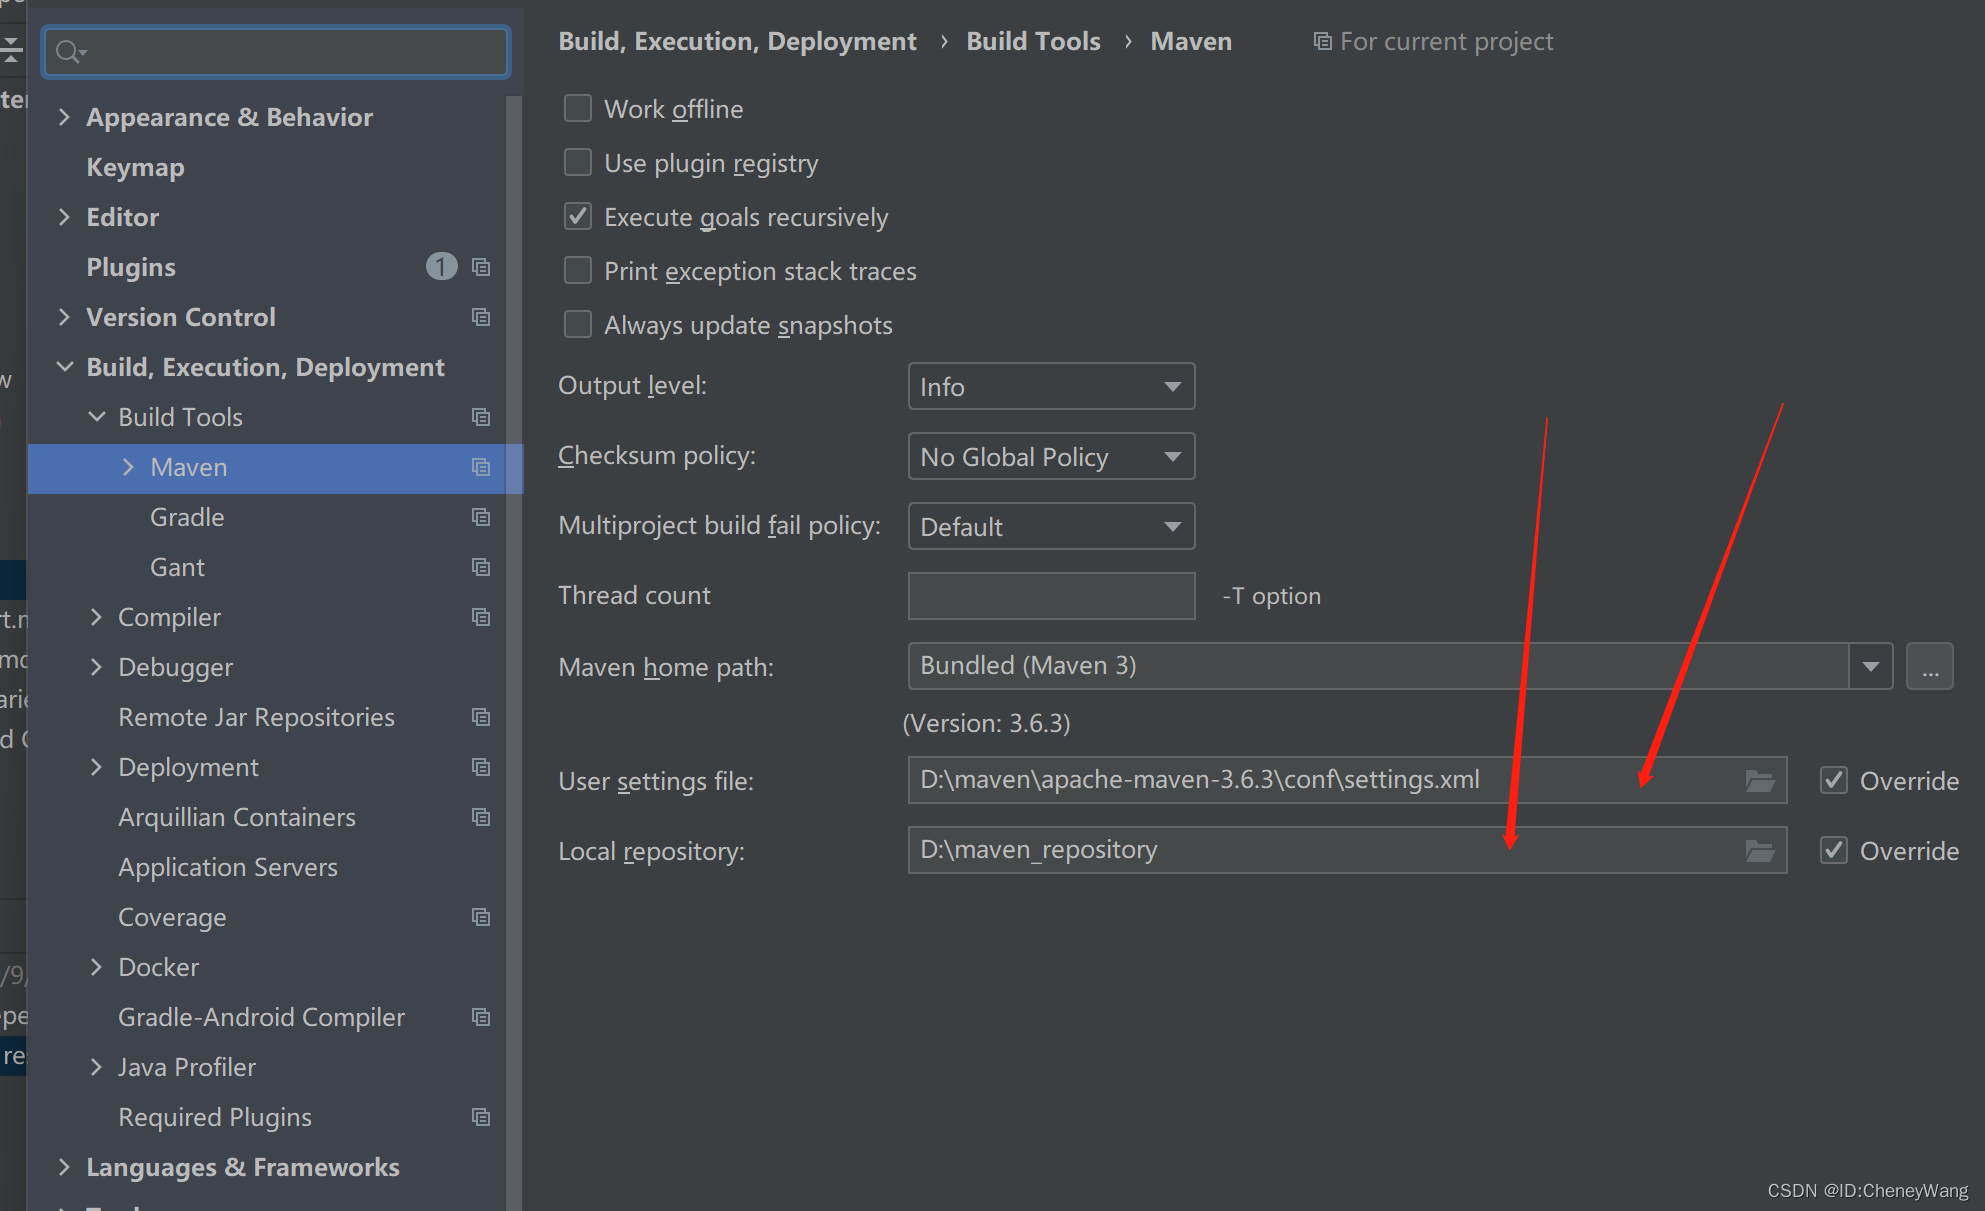Click project-level icon beside Compiler

pyautogui.click(x=481, y=617)
